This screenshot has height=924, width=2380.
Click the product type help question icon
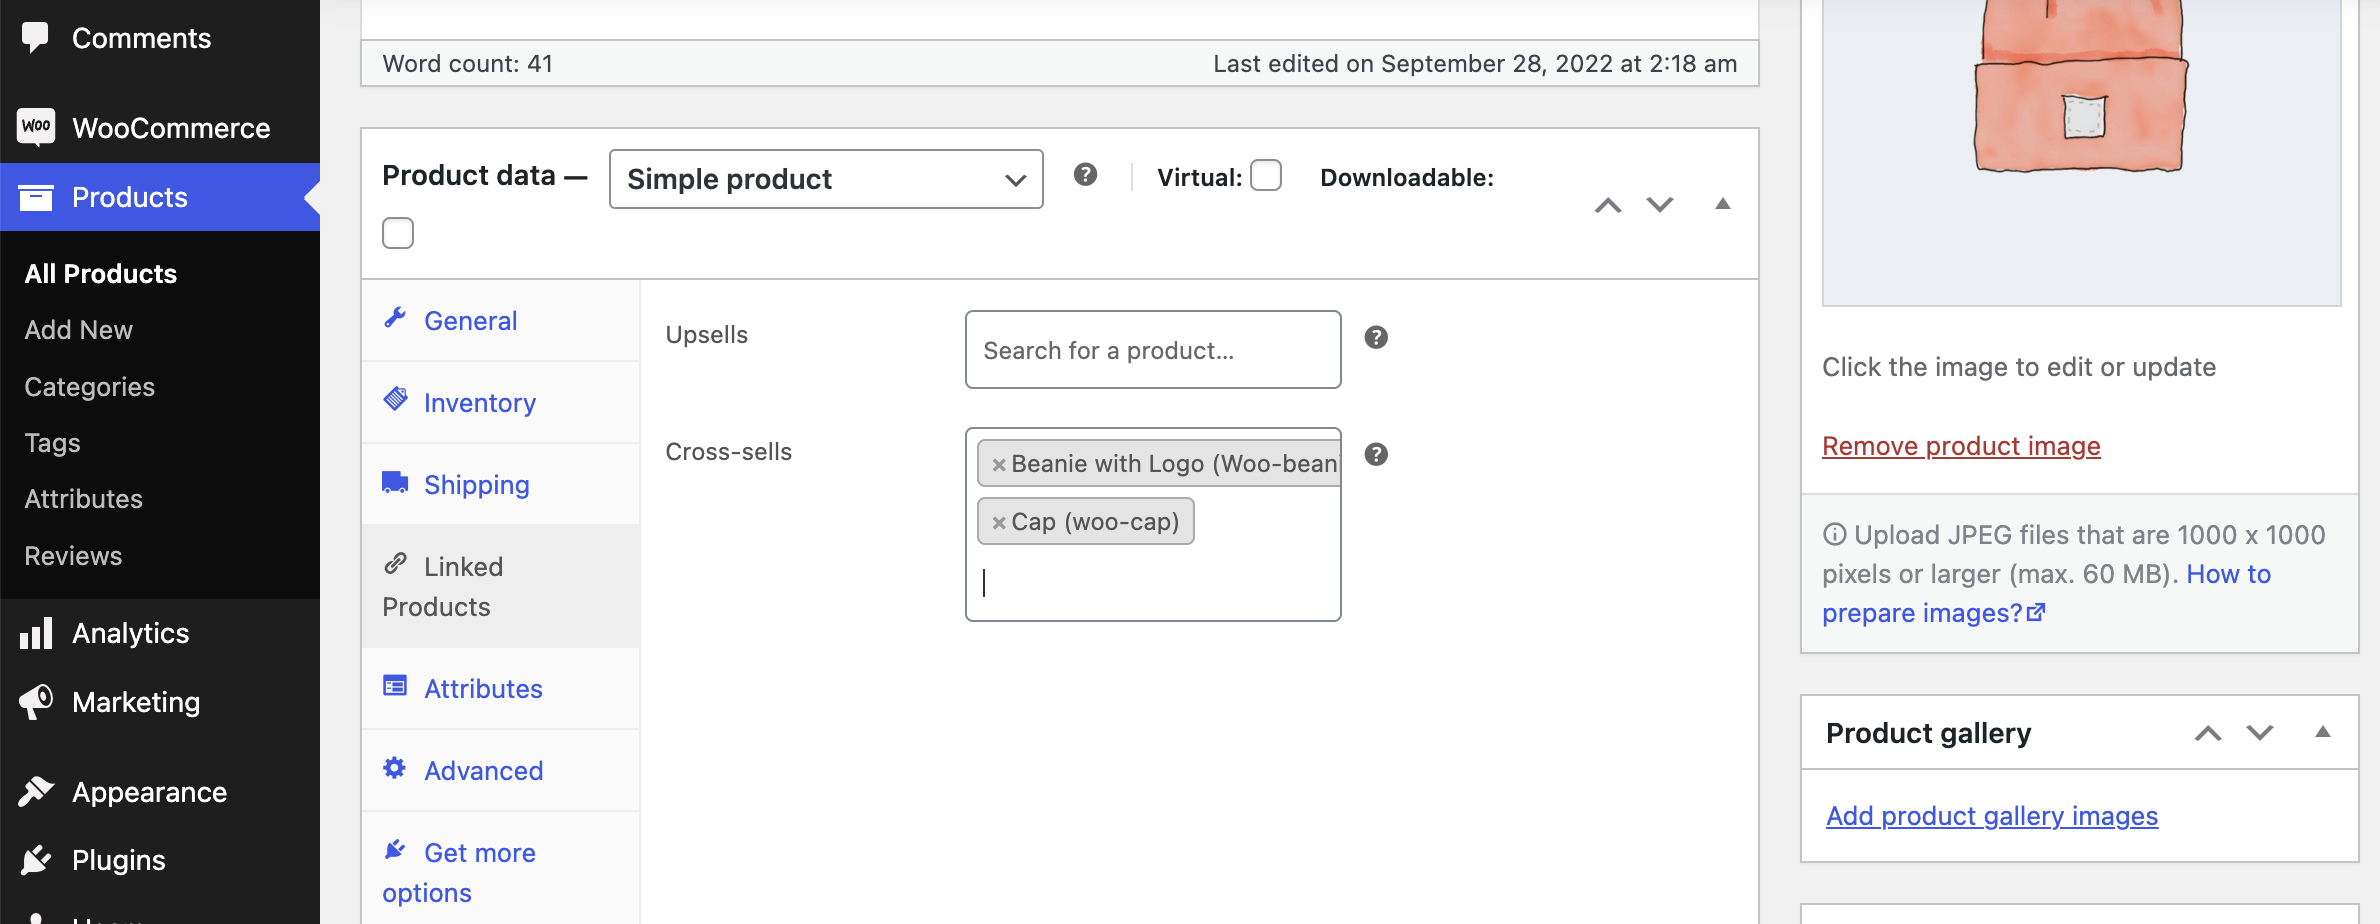(x=1085, y=175)
